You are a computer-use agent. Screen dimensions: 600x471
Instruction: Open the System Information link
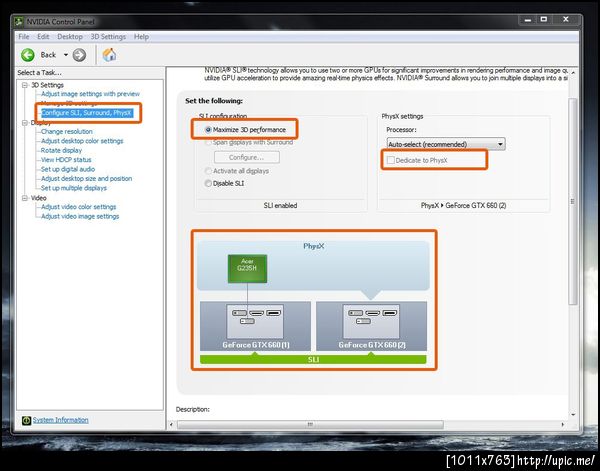click(60, 420)
